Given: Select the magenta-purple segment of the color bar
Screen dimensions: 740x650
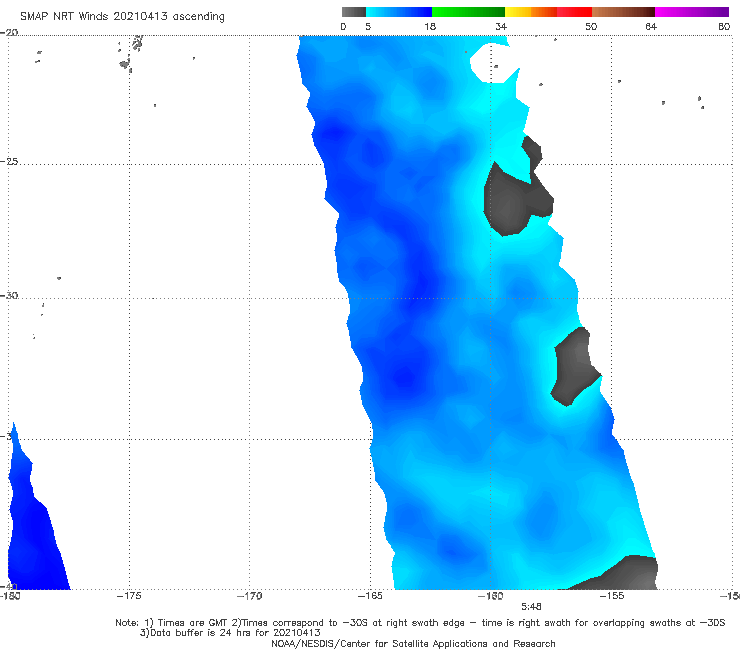Looking at the screenshot, I should click(692, 12).
